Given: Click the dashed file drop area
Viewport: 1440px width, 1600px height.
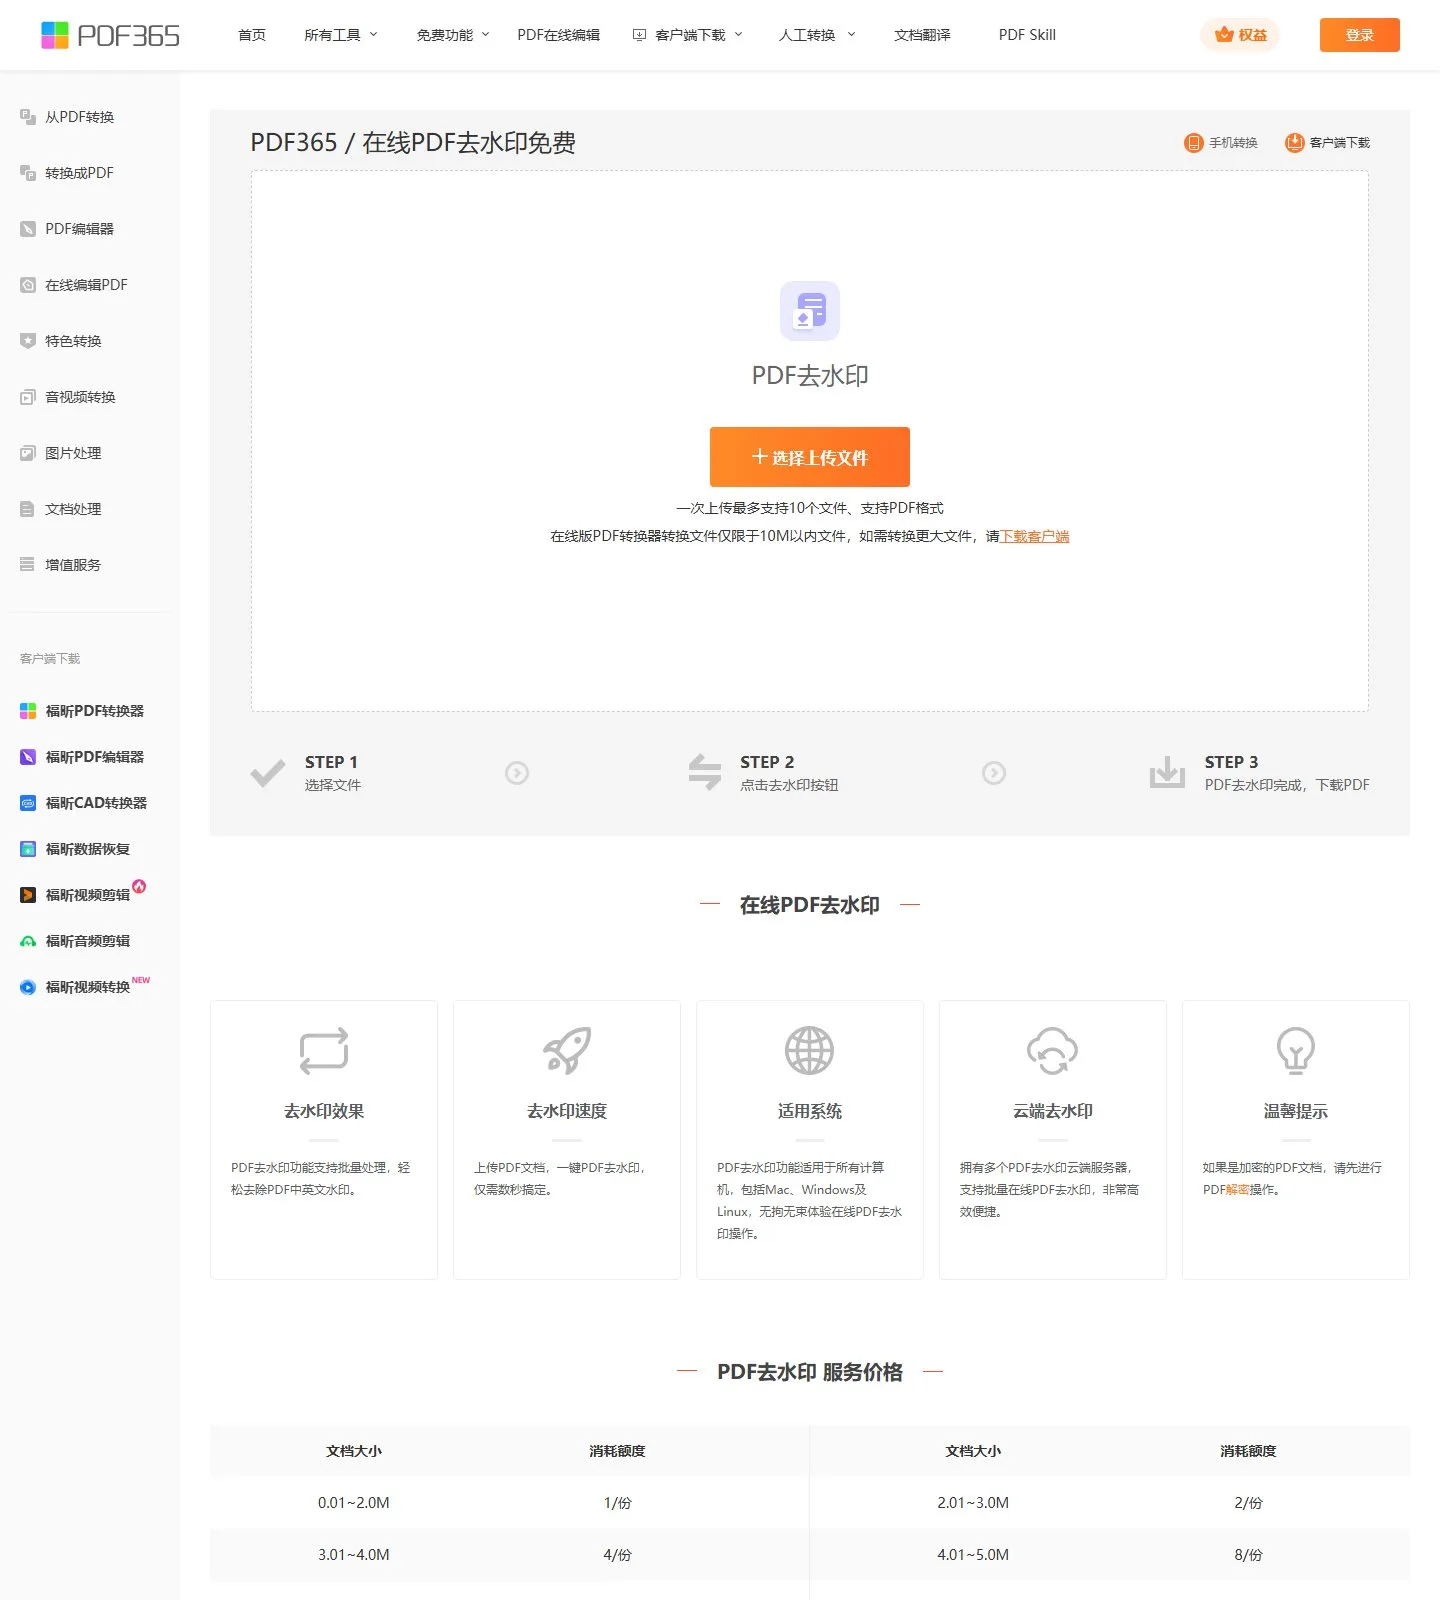Looking at the screenshot, I should coord(810,441).
